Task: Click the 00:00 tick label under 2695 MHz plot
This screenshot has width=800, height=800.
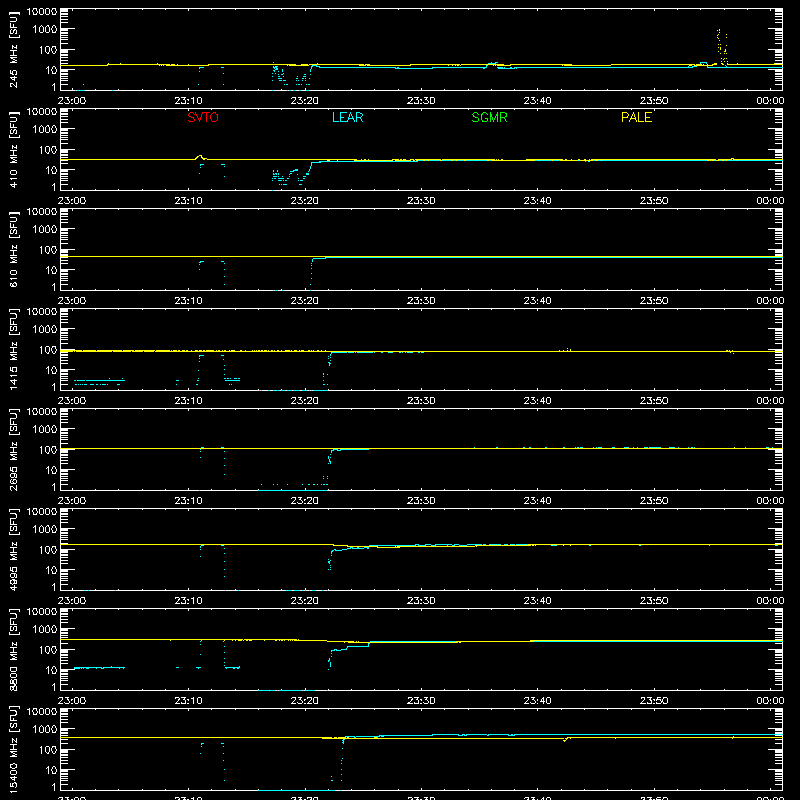Action: click(x=770, y=501)
